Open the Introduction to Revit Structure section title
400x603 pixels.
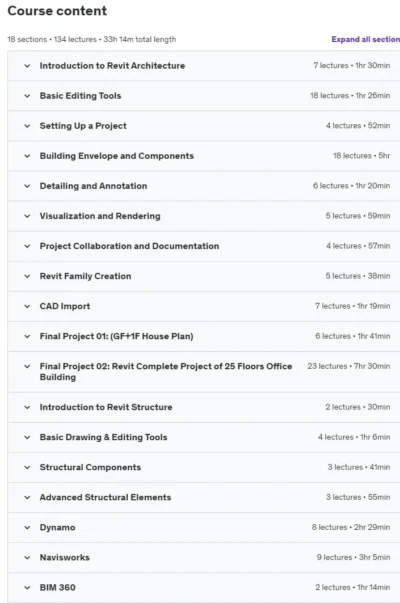coord(106,407)
